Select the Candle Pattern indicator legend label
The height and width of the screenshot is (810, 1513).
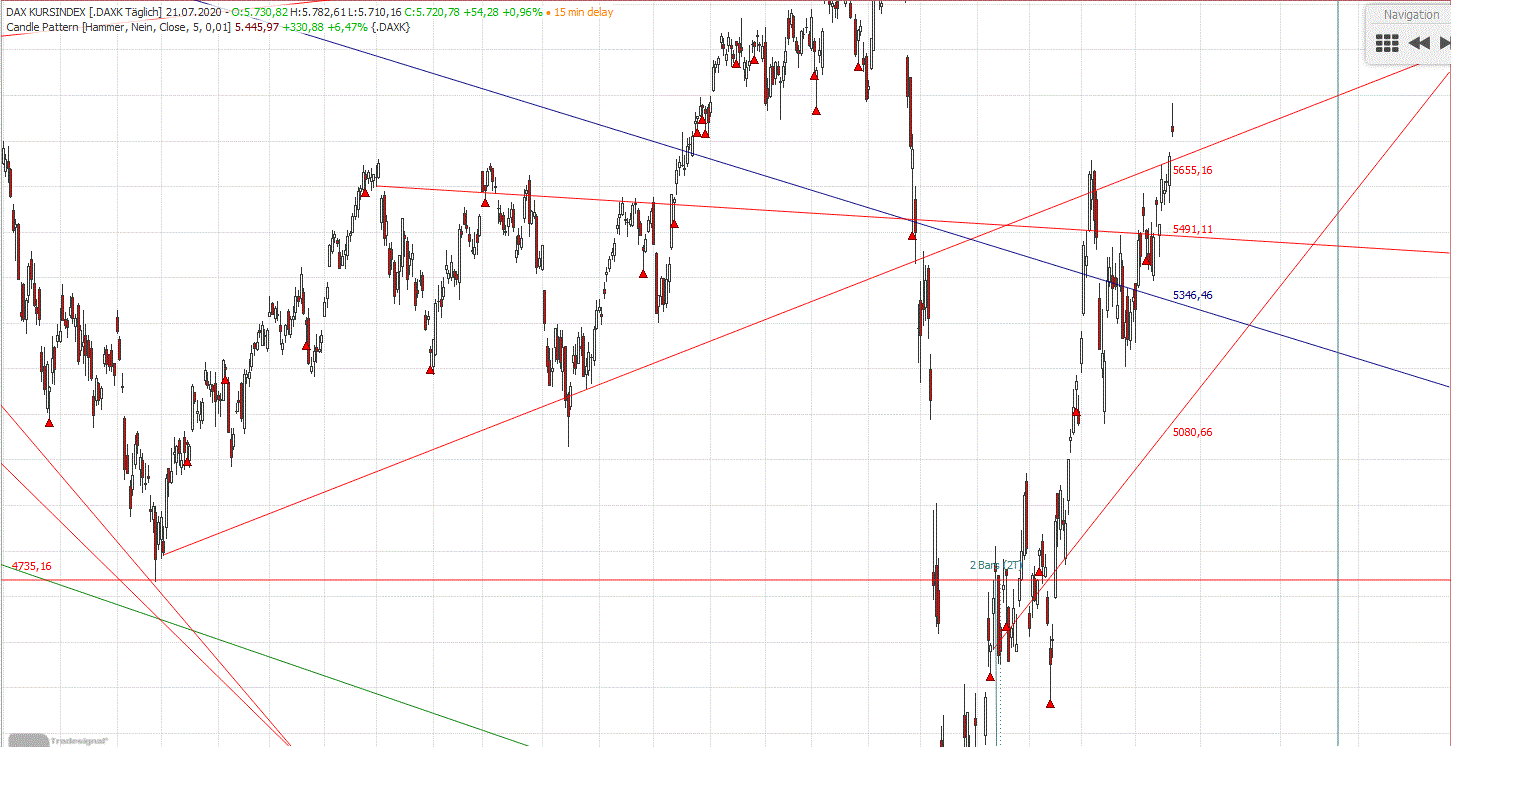point(119,27)
